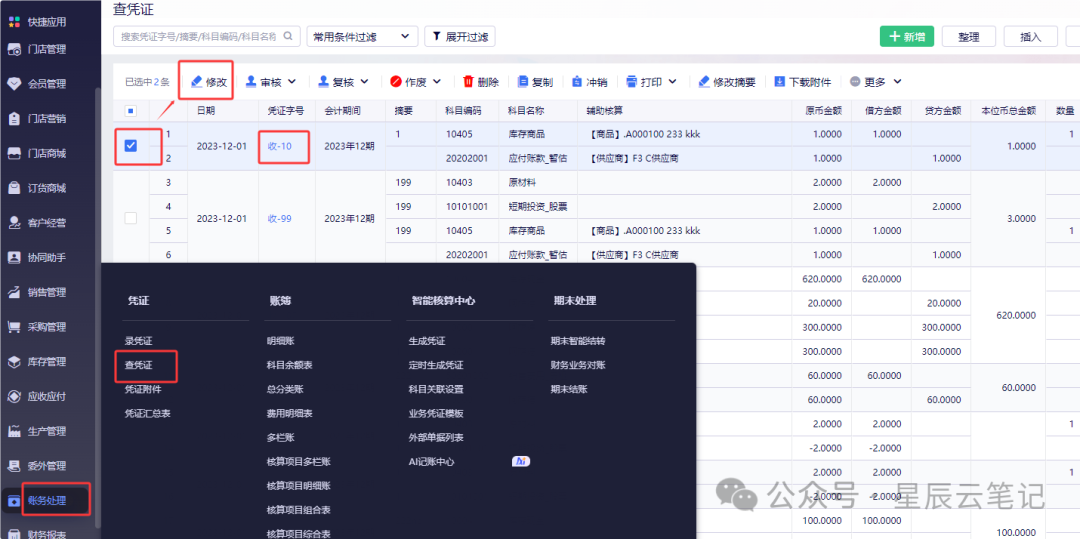Expand the 审核 dropdown arrow
The image size is (1080, 539).
[x=291, y=82]
